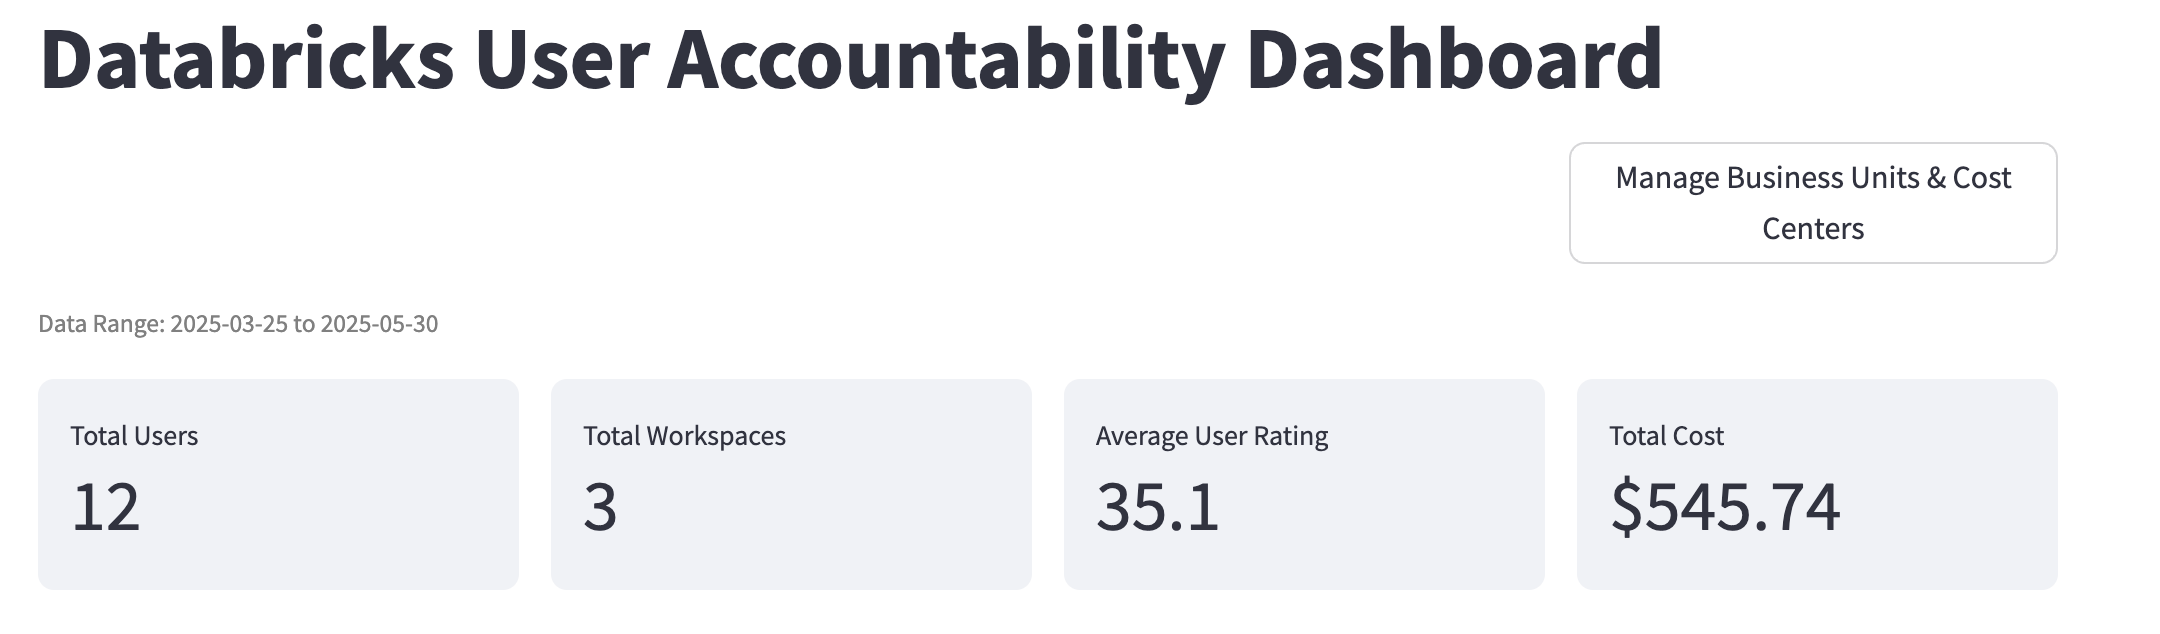Select the Total Users value 12
Image resolution: width=2160 pixels, height=634 pixels.
coord(105,507)
